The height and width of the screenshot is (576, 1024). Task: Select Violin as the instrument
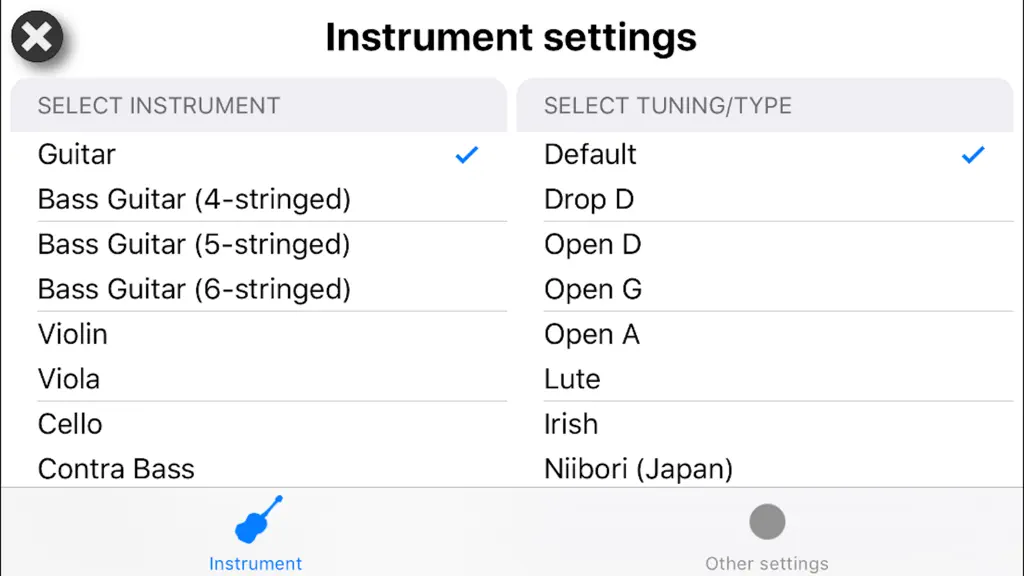coord(259,334)
